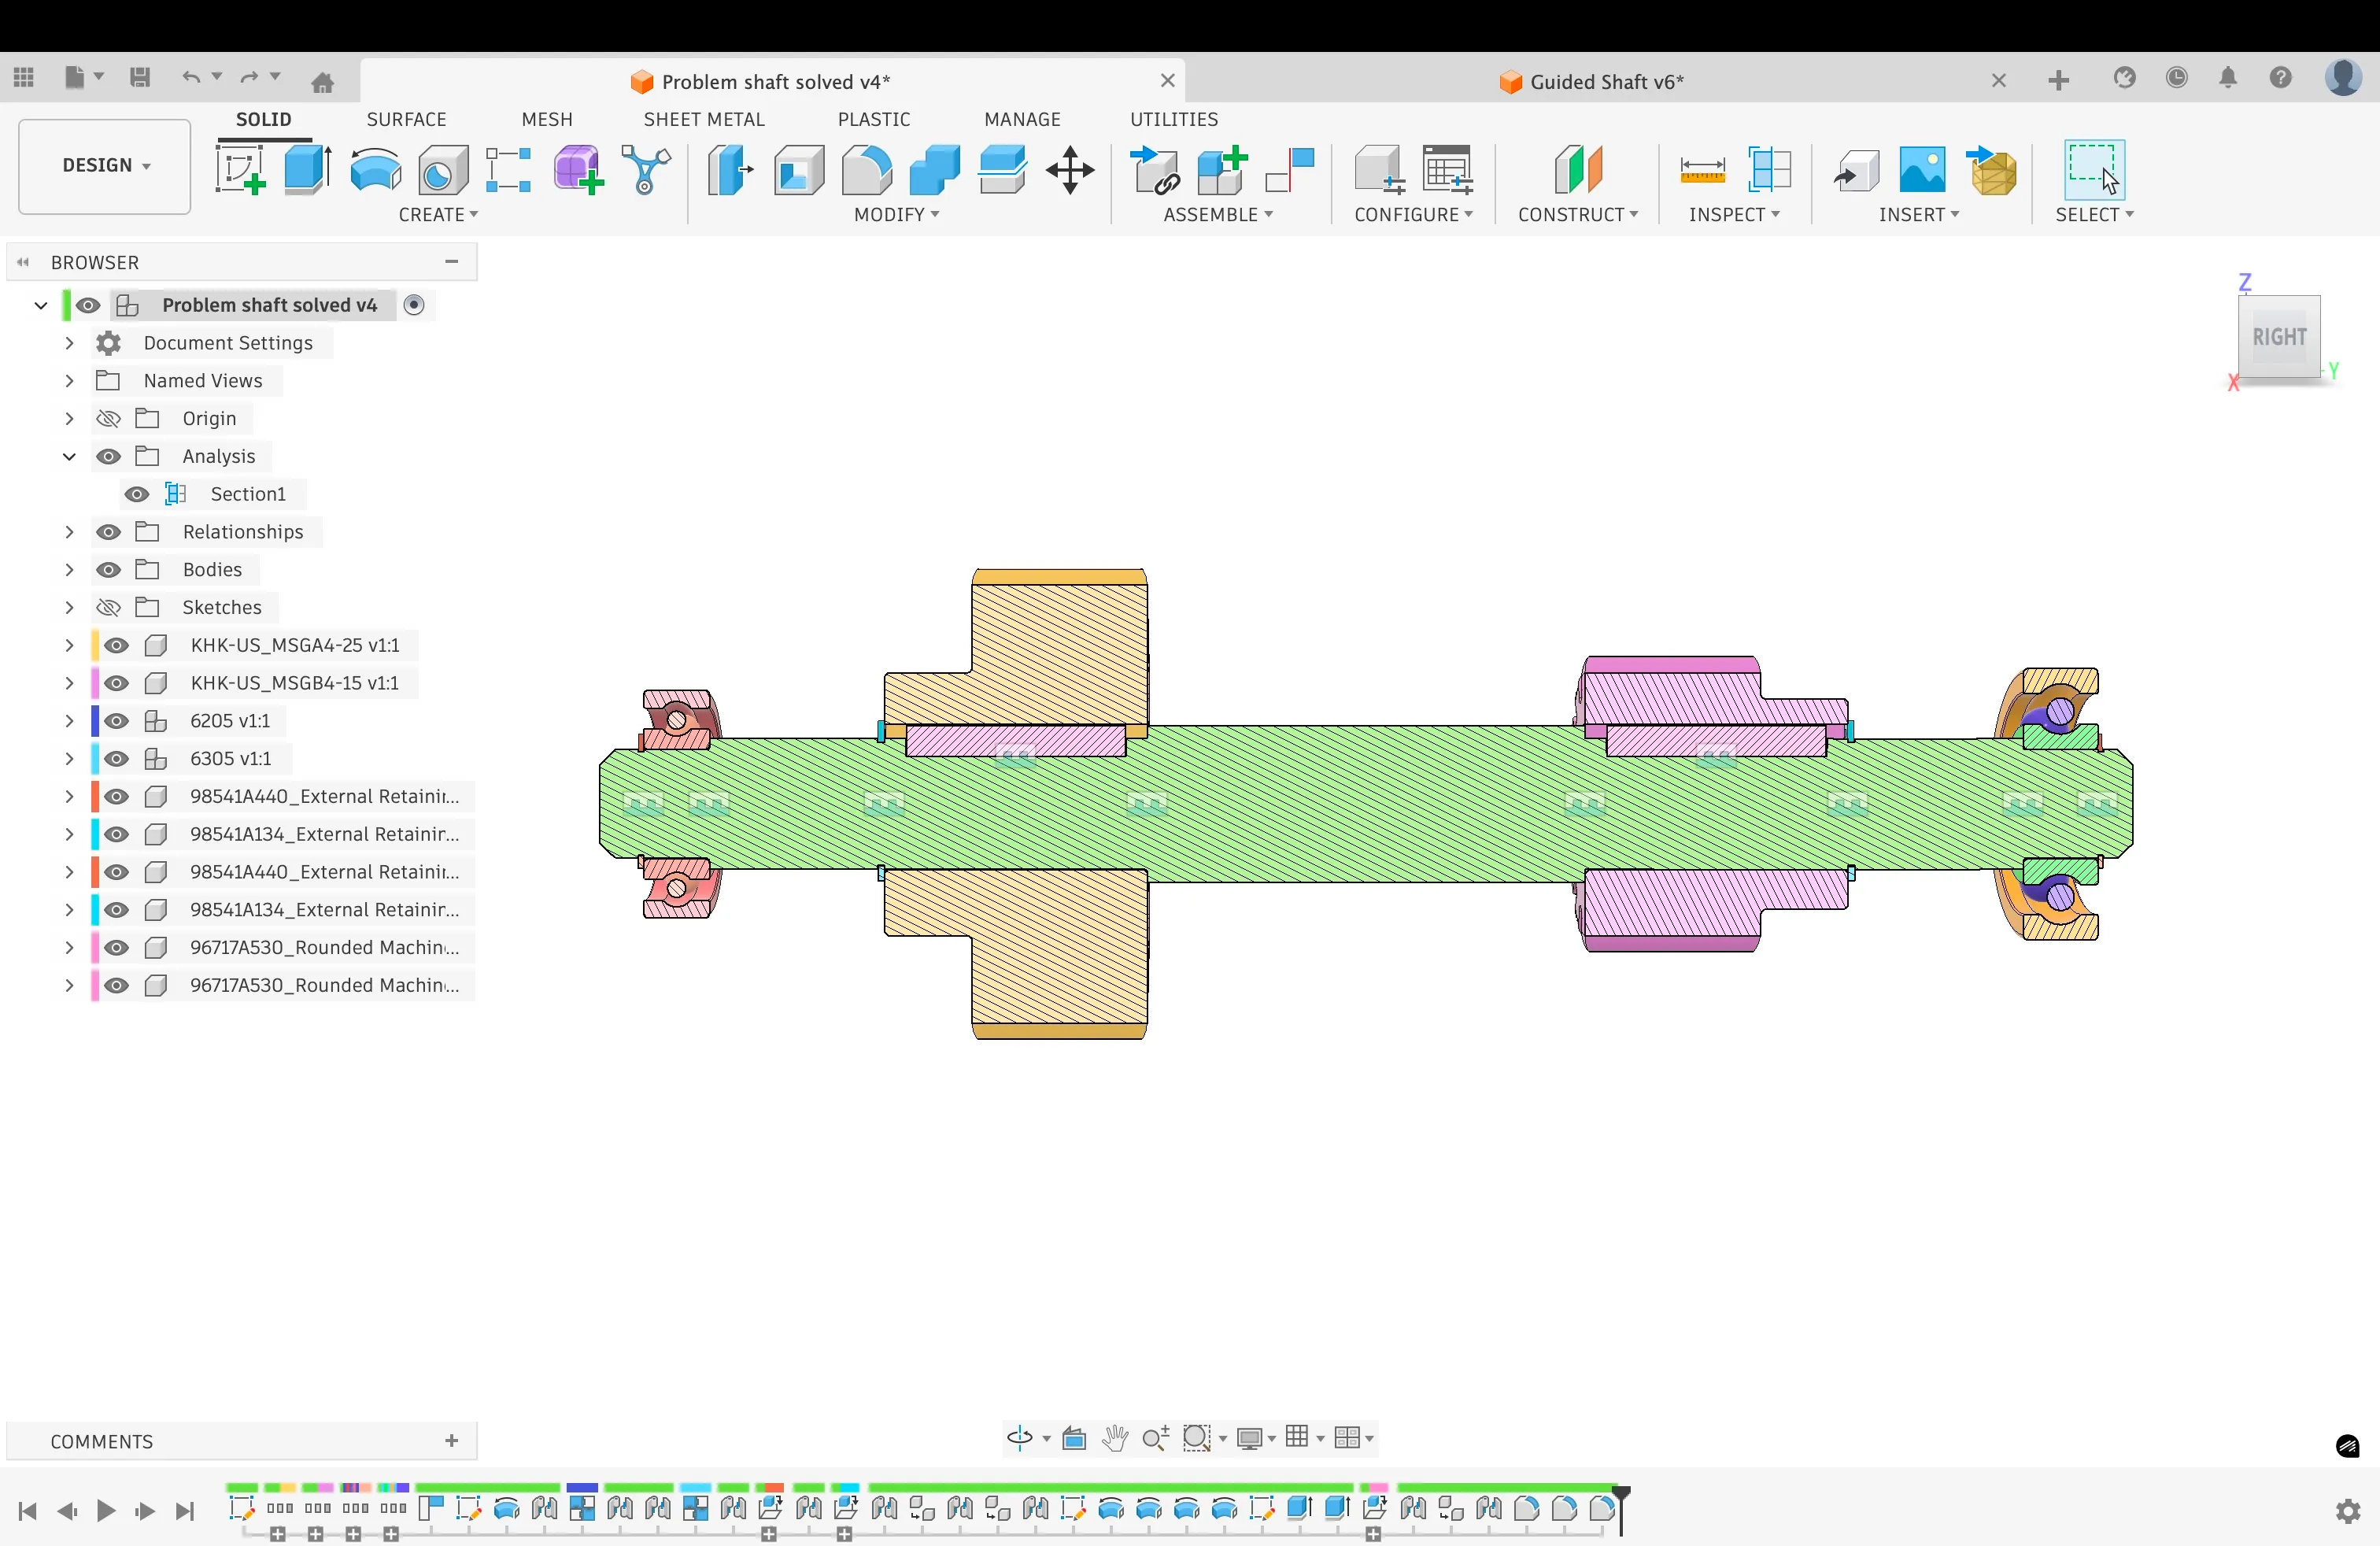
Task: Open the Press Pull tool
Action: pyautogui.click(x=730, y=169)
